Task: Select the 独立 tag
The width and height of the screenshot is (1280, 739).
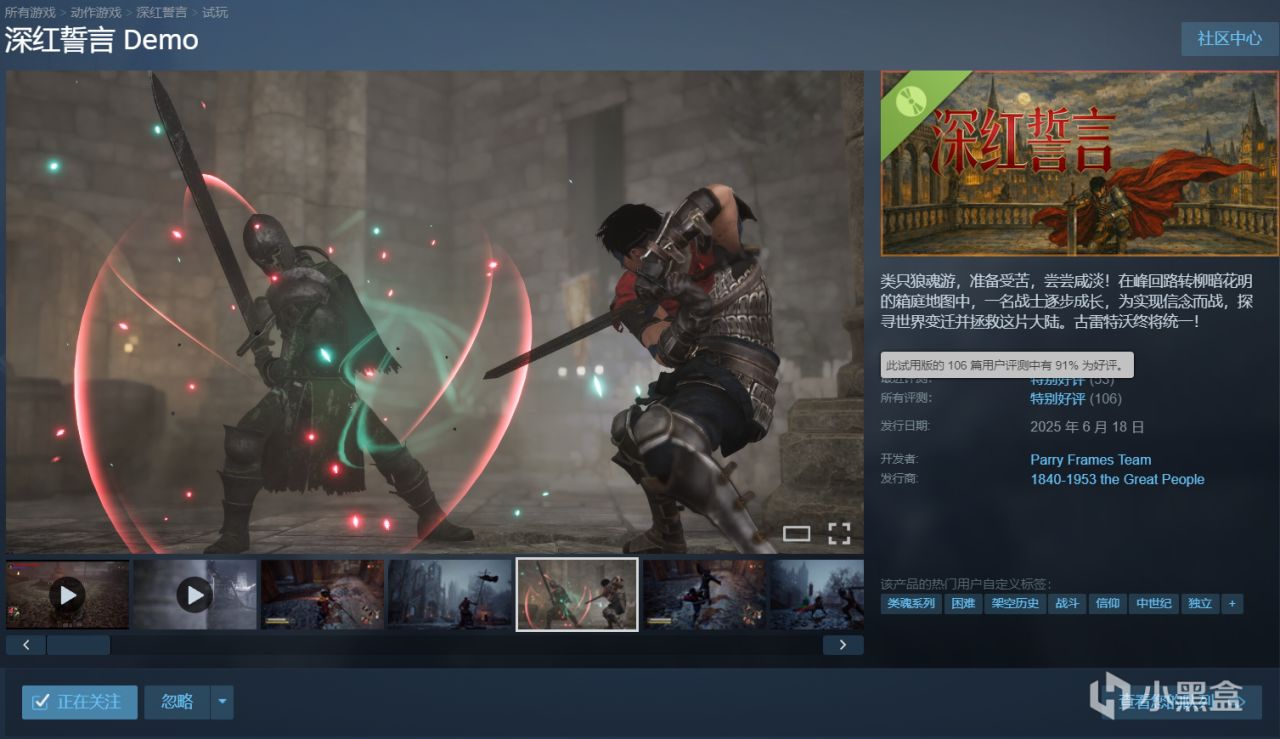Action: (x=1200, y=604)
